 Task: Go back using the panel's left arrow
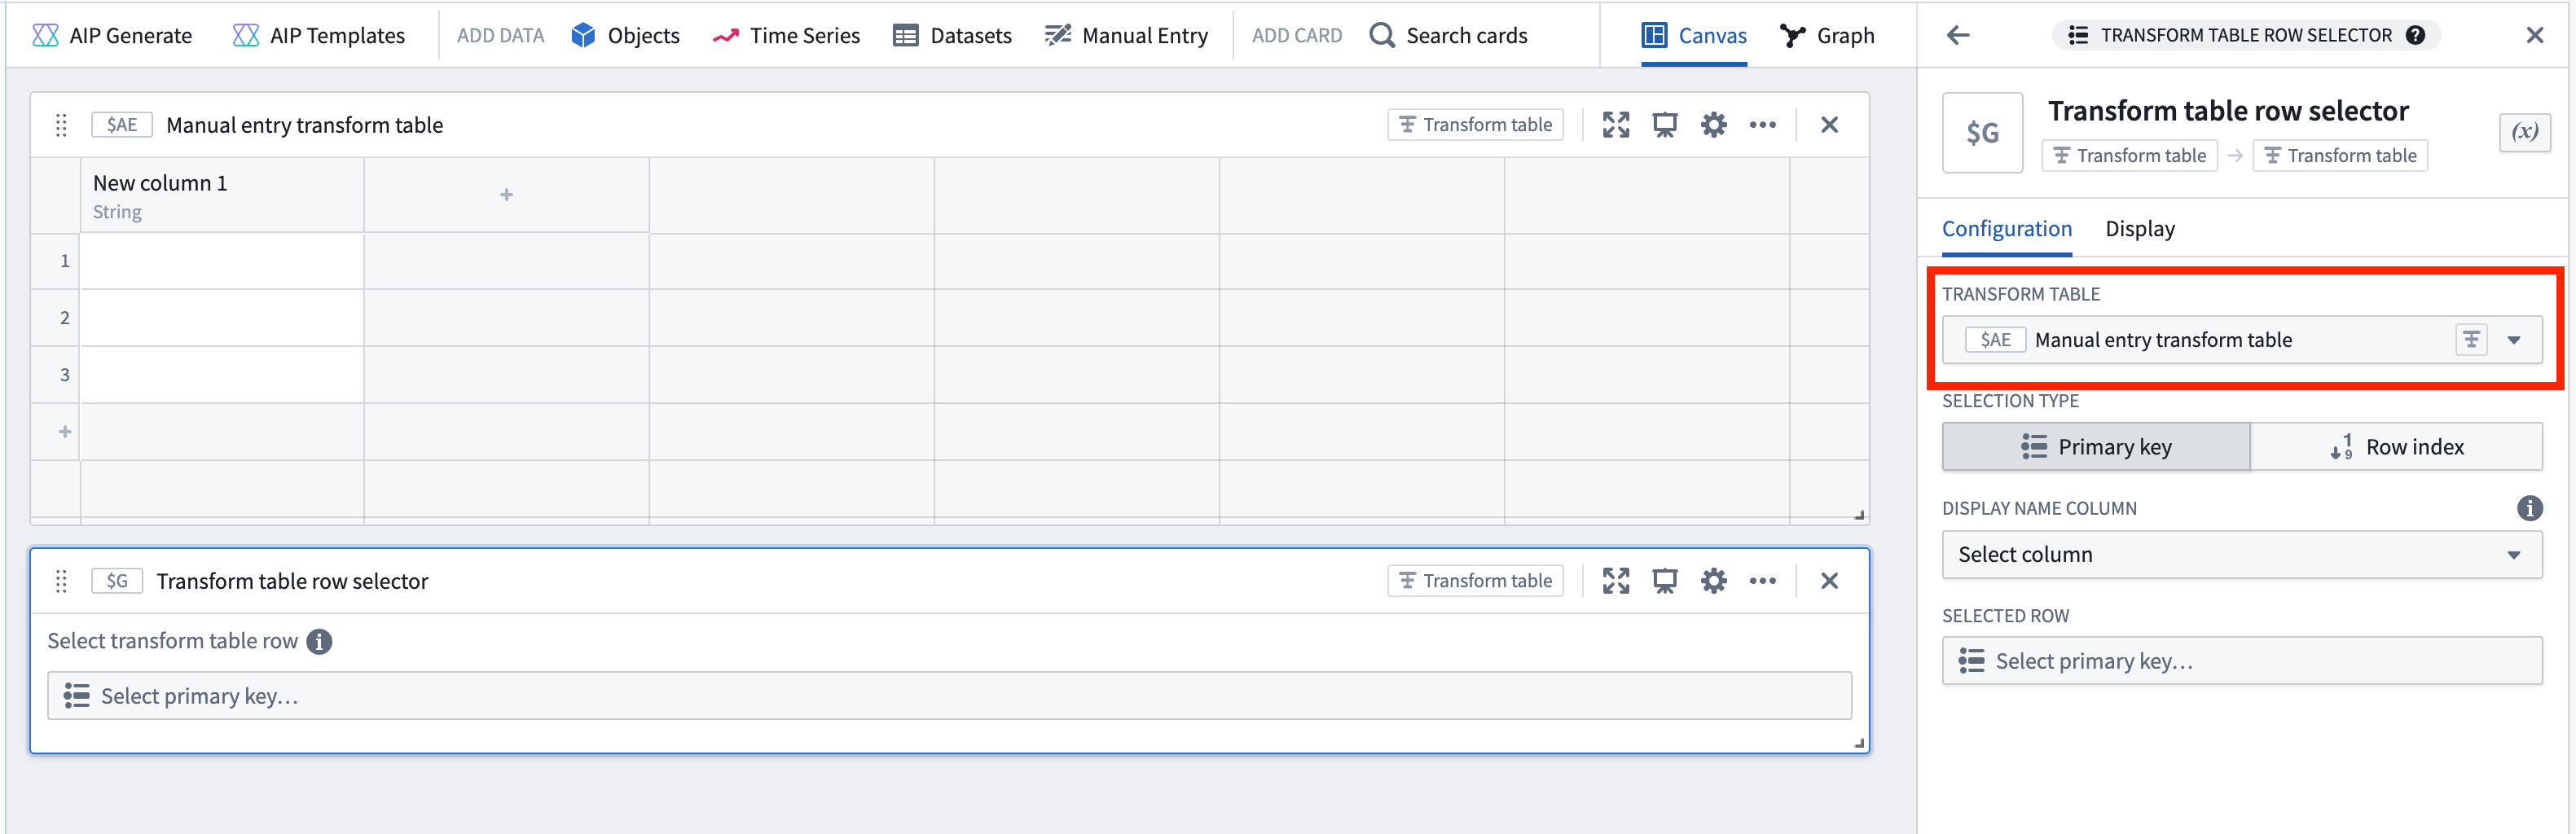(x=1957, y=35)
